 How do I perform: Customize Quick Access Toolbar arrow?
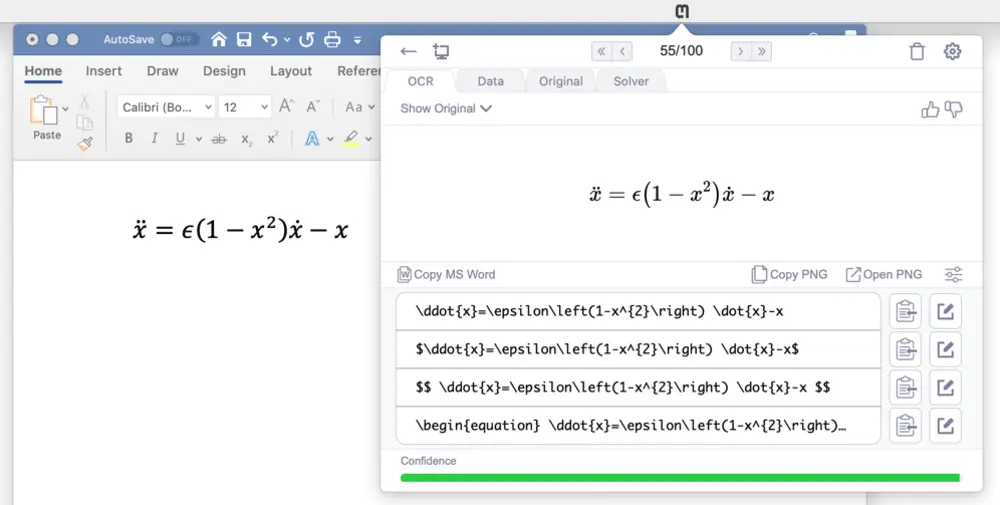[358, 40]
